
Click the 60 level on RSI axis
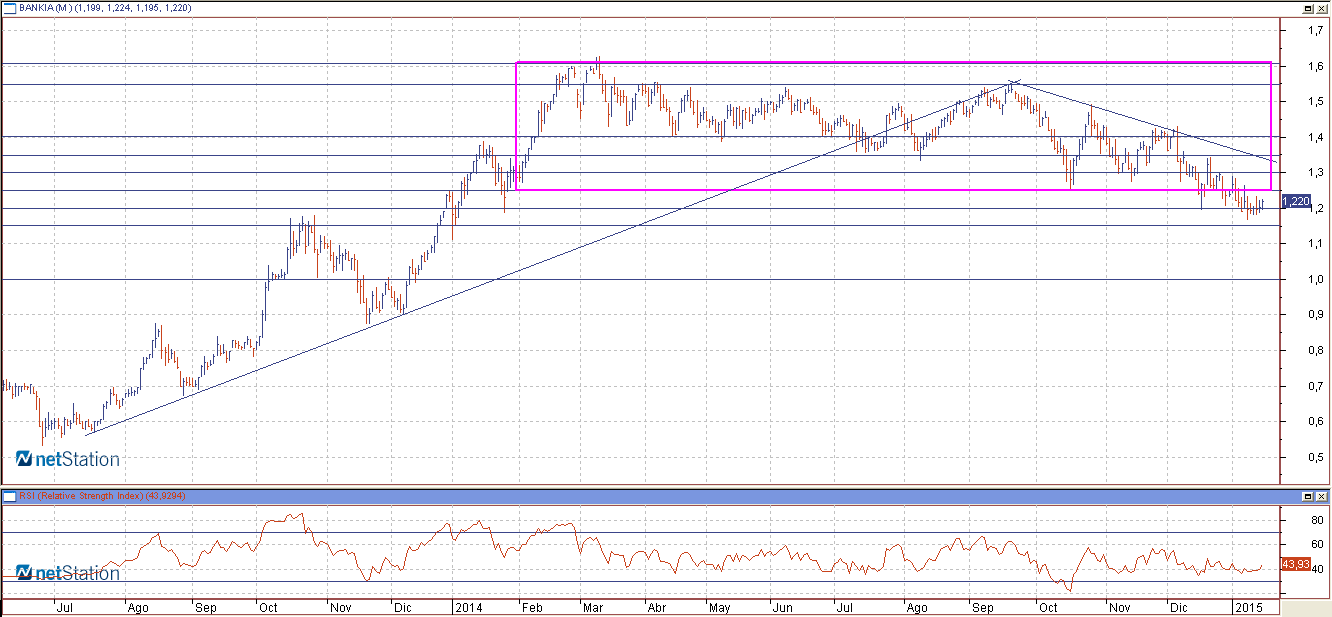click(1317, 545)
